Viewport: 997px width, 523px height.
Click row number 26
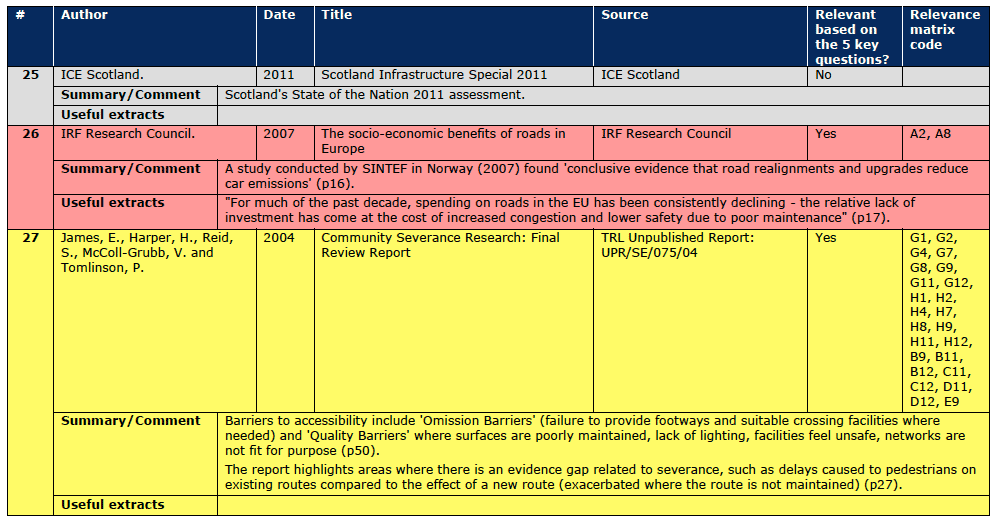click(30, 134)
